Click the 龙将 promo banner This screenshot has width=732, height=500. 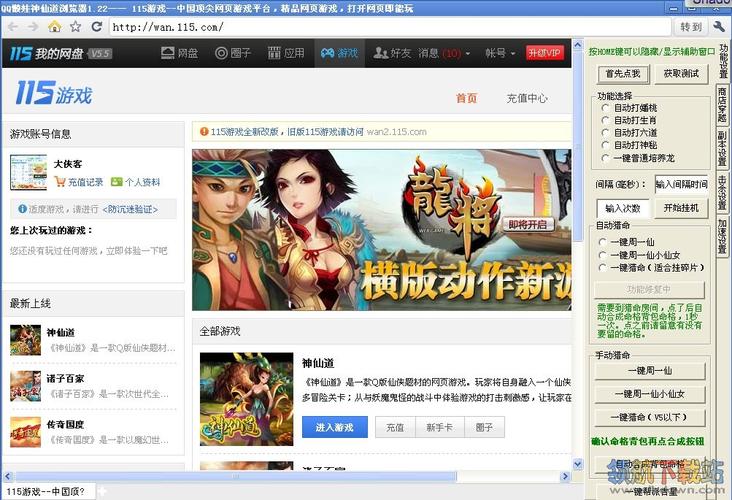[x=381, y=230]
